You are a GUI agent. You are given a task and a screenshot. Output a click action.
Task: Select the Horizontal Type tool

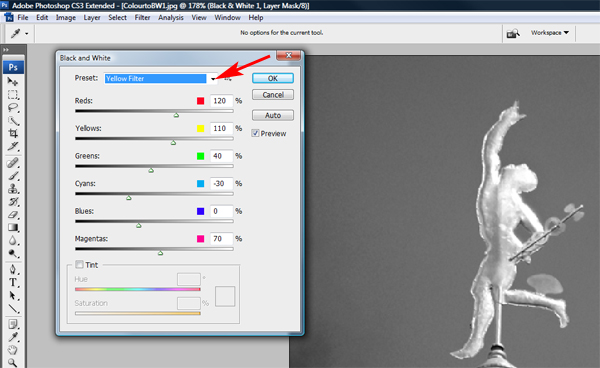pyautogui.click(x=13, y=283)
